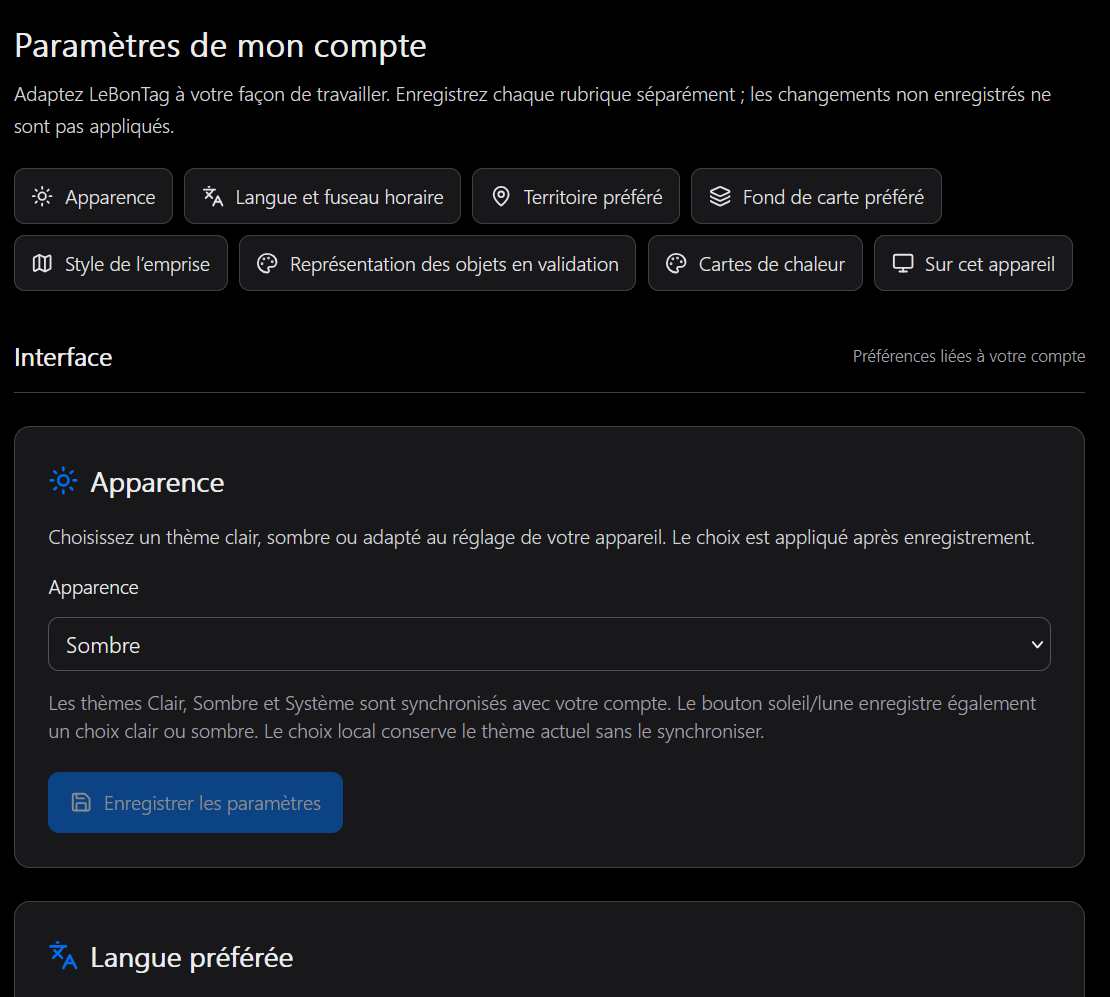
Task: Click the palette icon in Cartes de chaleur chip
Action: (676, 263)
